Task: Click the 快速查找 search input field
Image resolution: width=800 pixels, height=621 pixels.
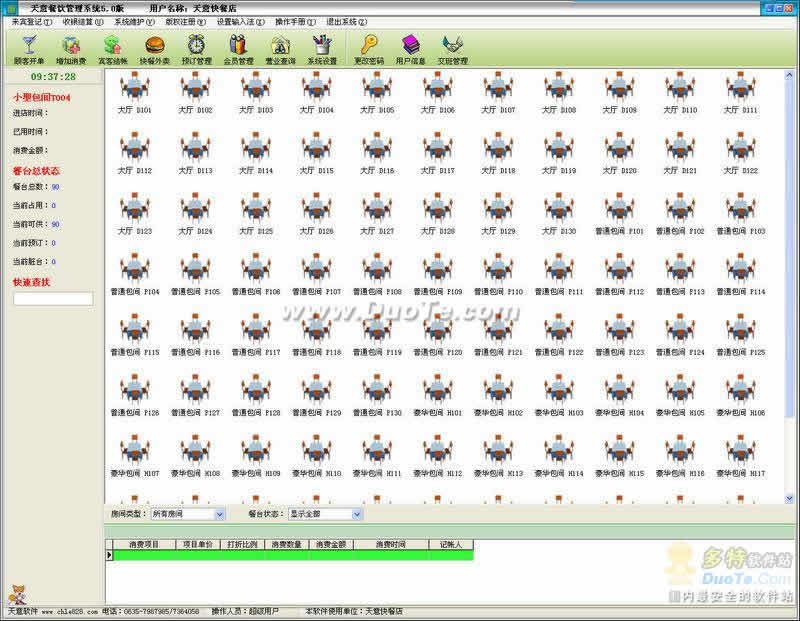Action: [x=53, y=299]
